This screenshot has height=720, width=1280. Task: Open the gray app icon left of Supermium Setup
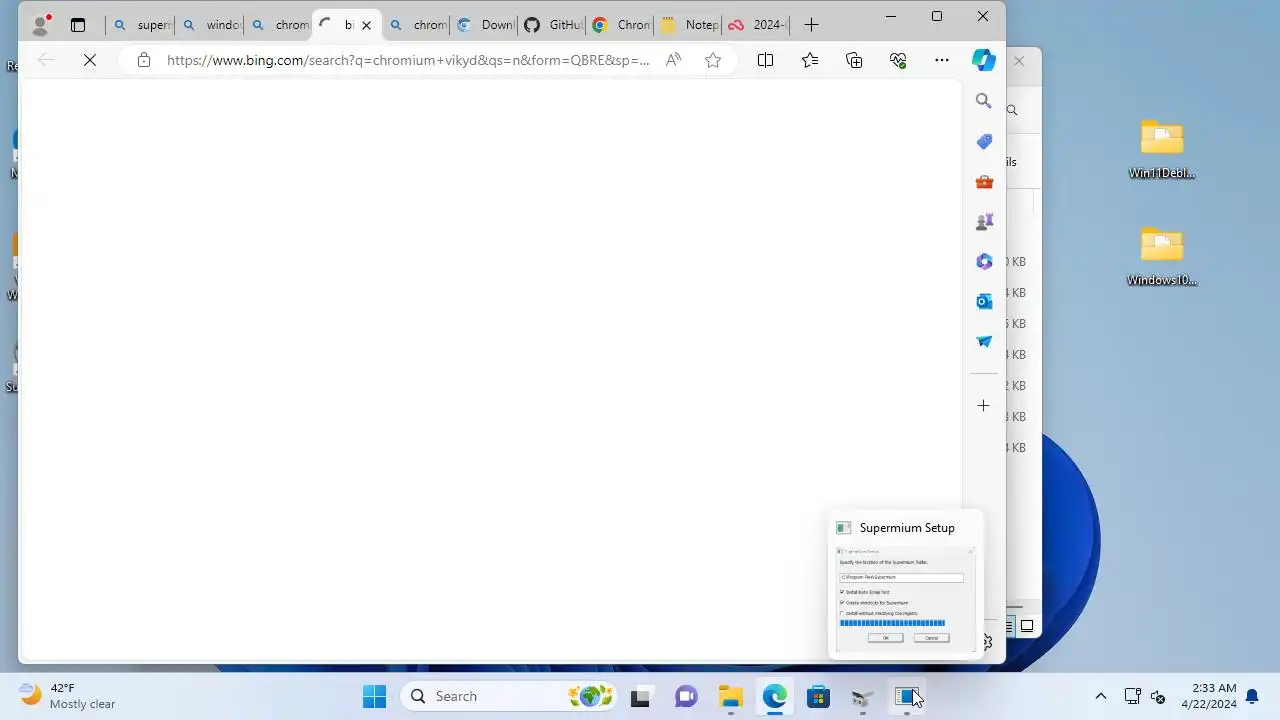[x=863, y=696]
